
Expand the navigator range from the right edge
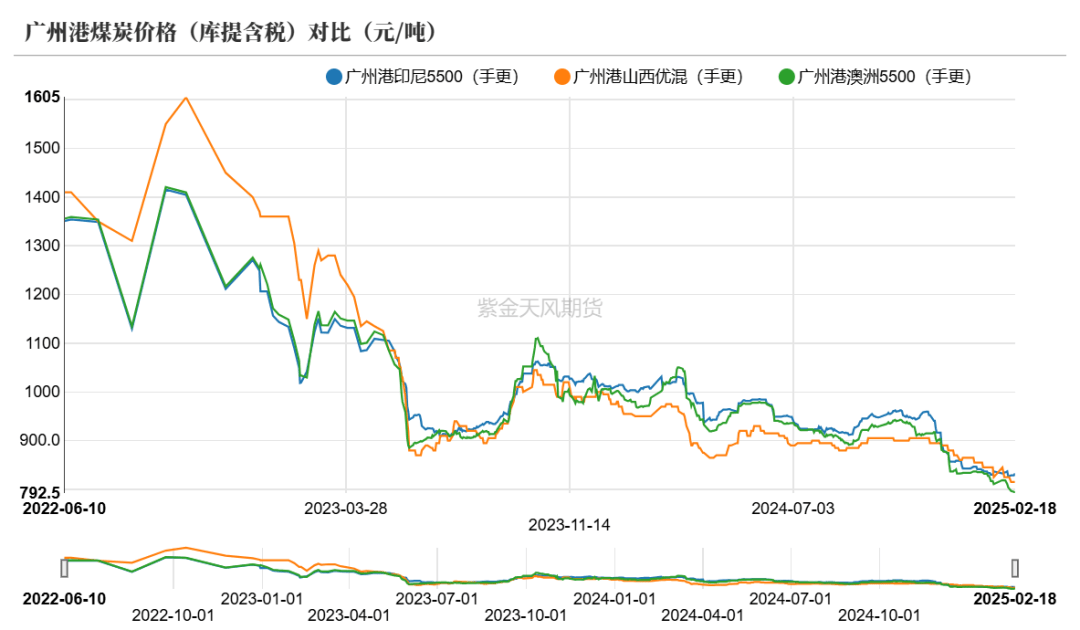pos(1015,567)
